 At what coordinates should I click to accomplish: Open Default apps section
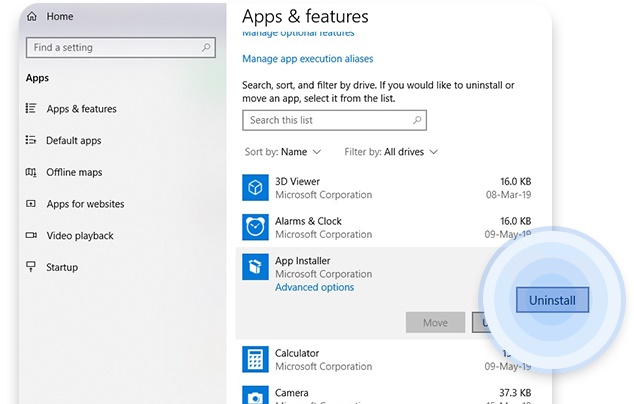pos(74,140)
